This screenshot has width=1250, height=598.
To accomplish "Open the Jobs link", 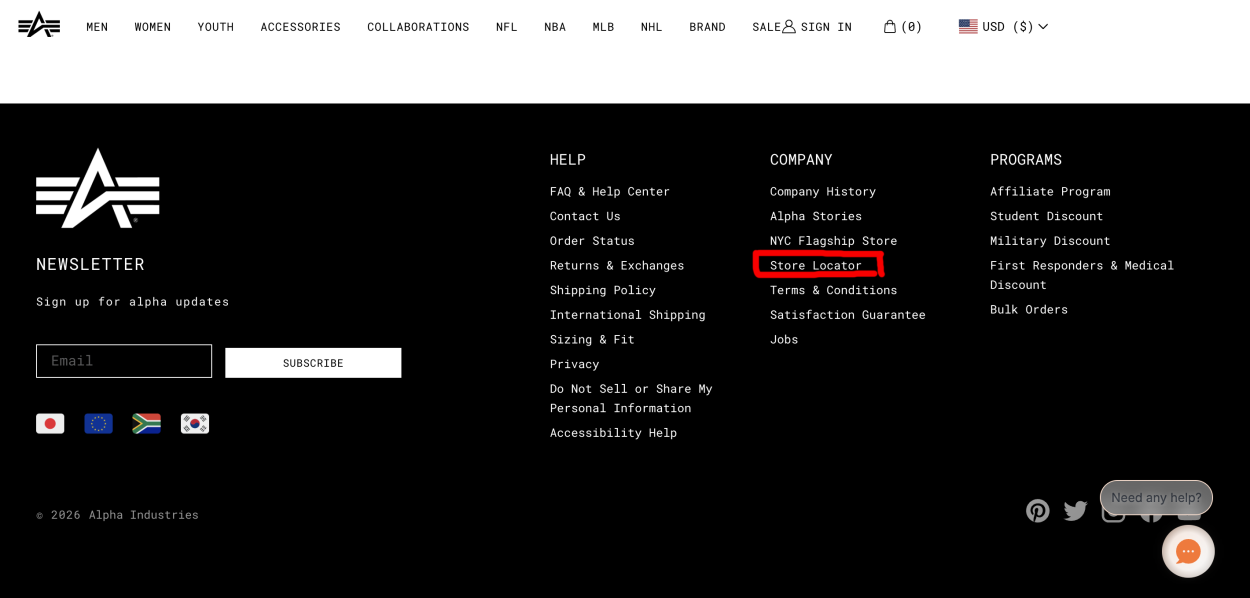I will [x=784, y=340].
